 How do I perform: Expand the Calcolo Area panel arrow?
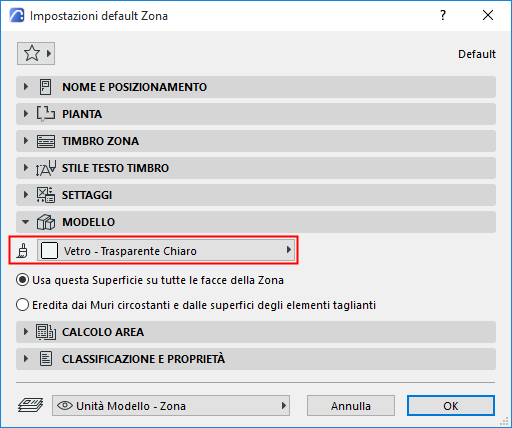[x=26, y=332]
